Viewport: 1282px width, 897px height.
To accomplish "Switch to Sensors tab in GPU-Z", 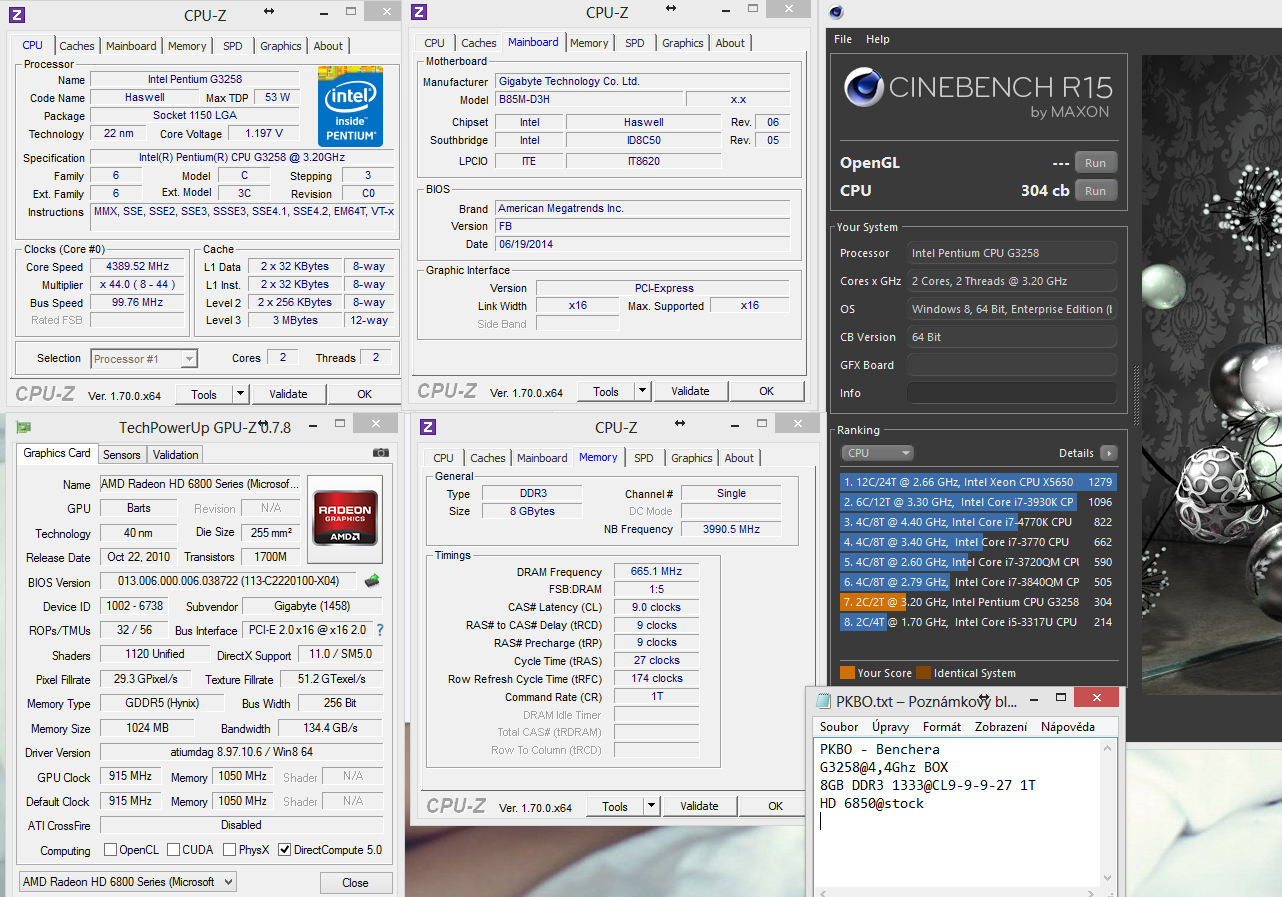I will click(x=122, y=454).
